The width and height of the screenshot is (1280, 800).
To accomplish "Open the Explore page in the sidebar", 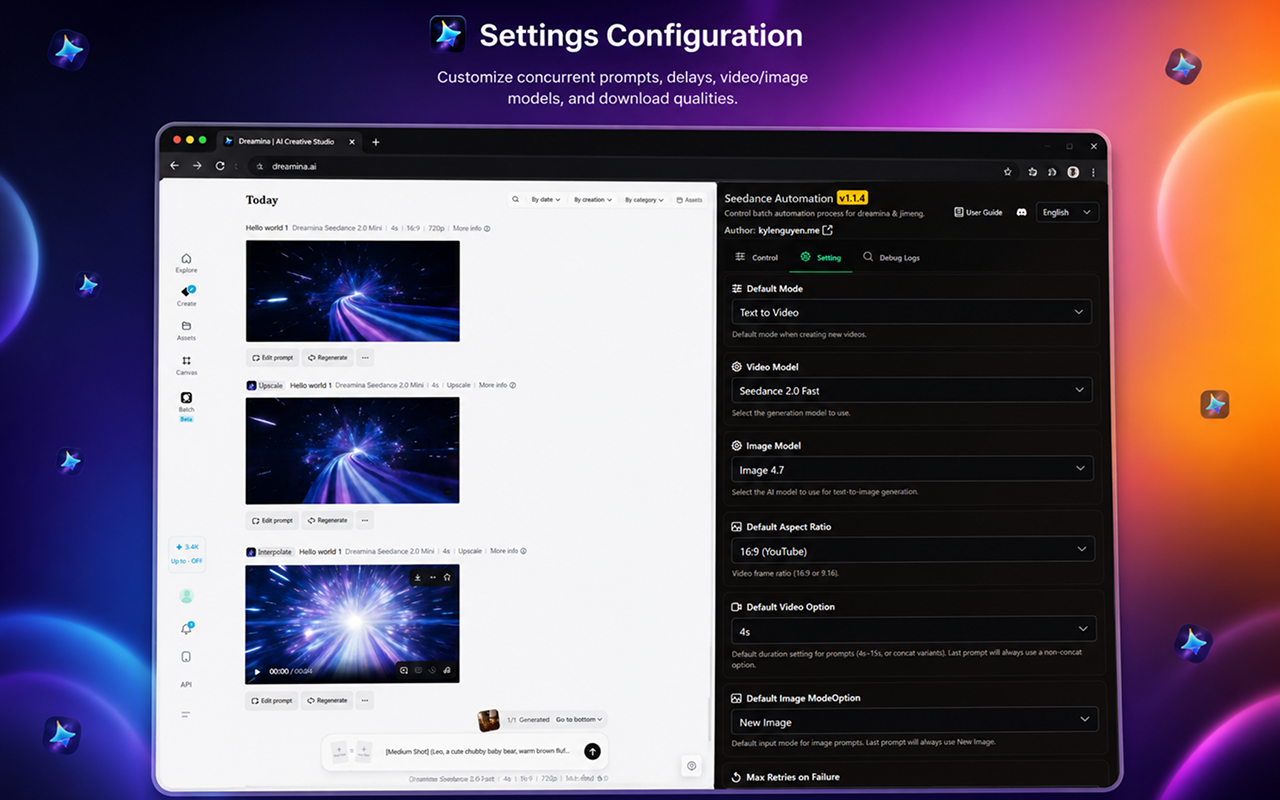I will pos(186,263).
